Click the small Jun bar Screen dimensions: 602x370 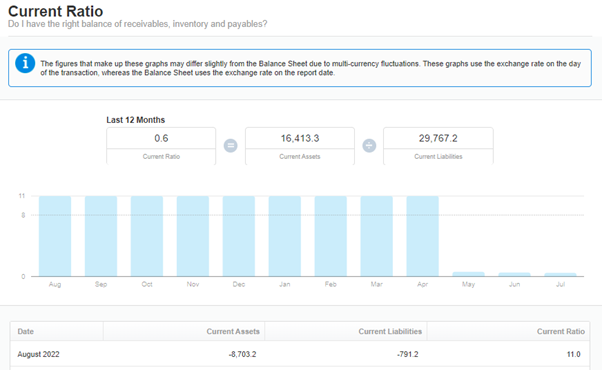514,274
